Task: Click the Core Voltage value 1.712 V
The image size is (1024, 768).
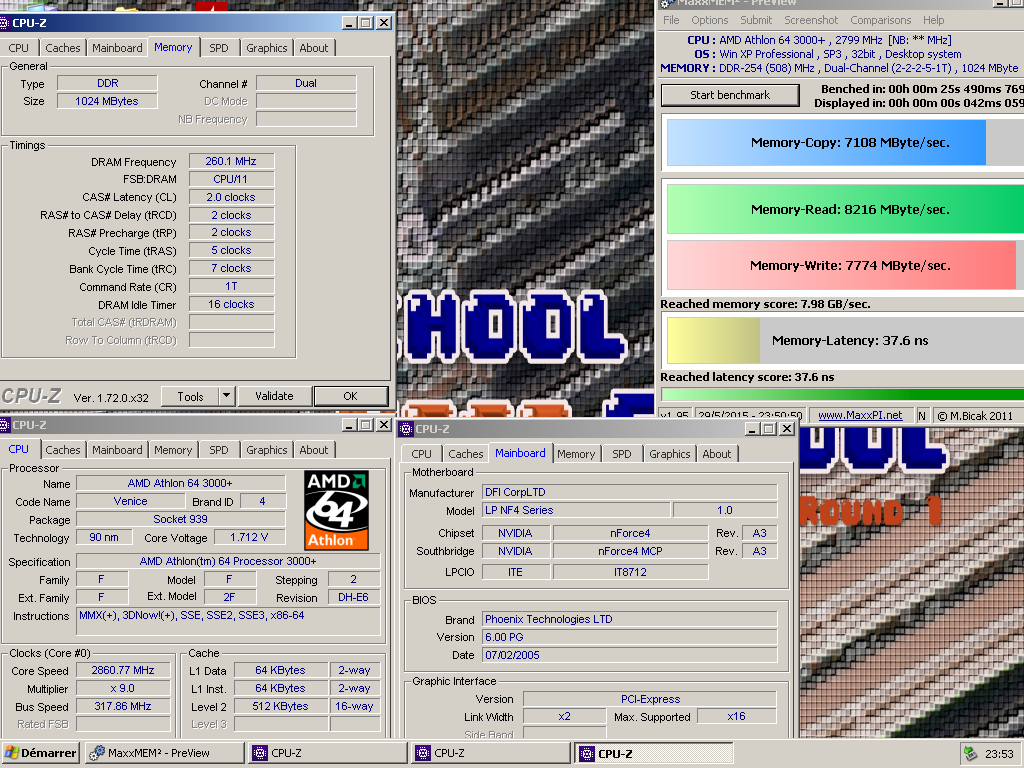Action: pos(249,537)
